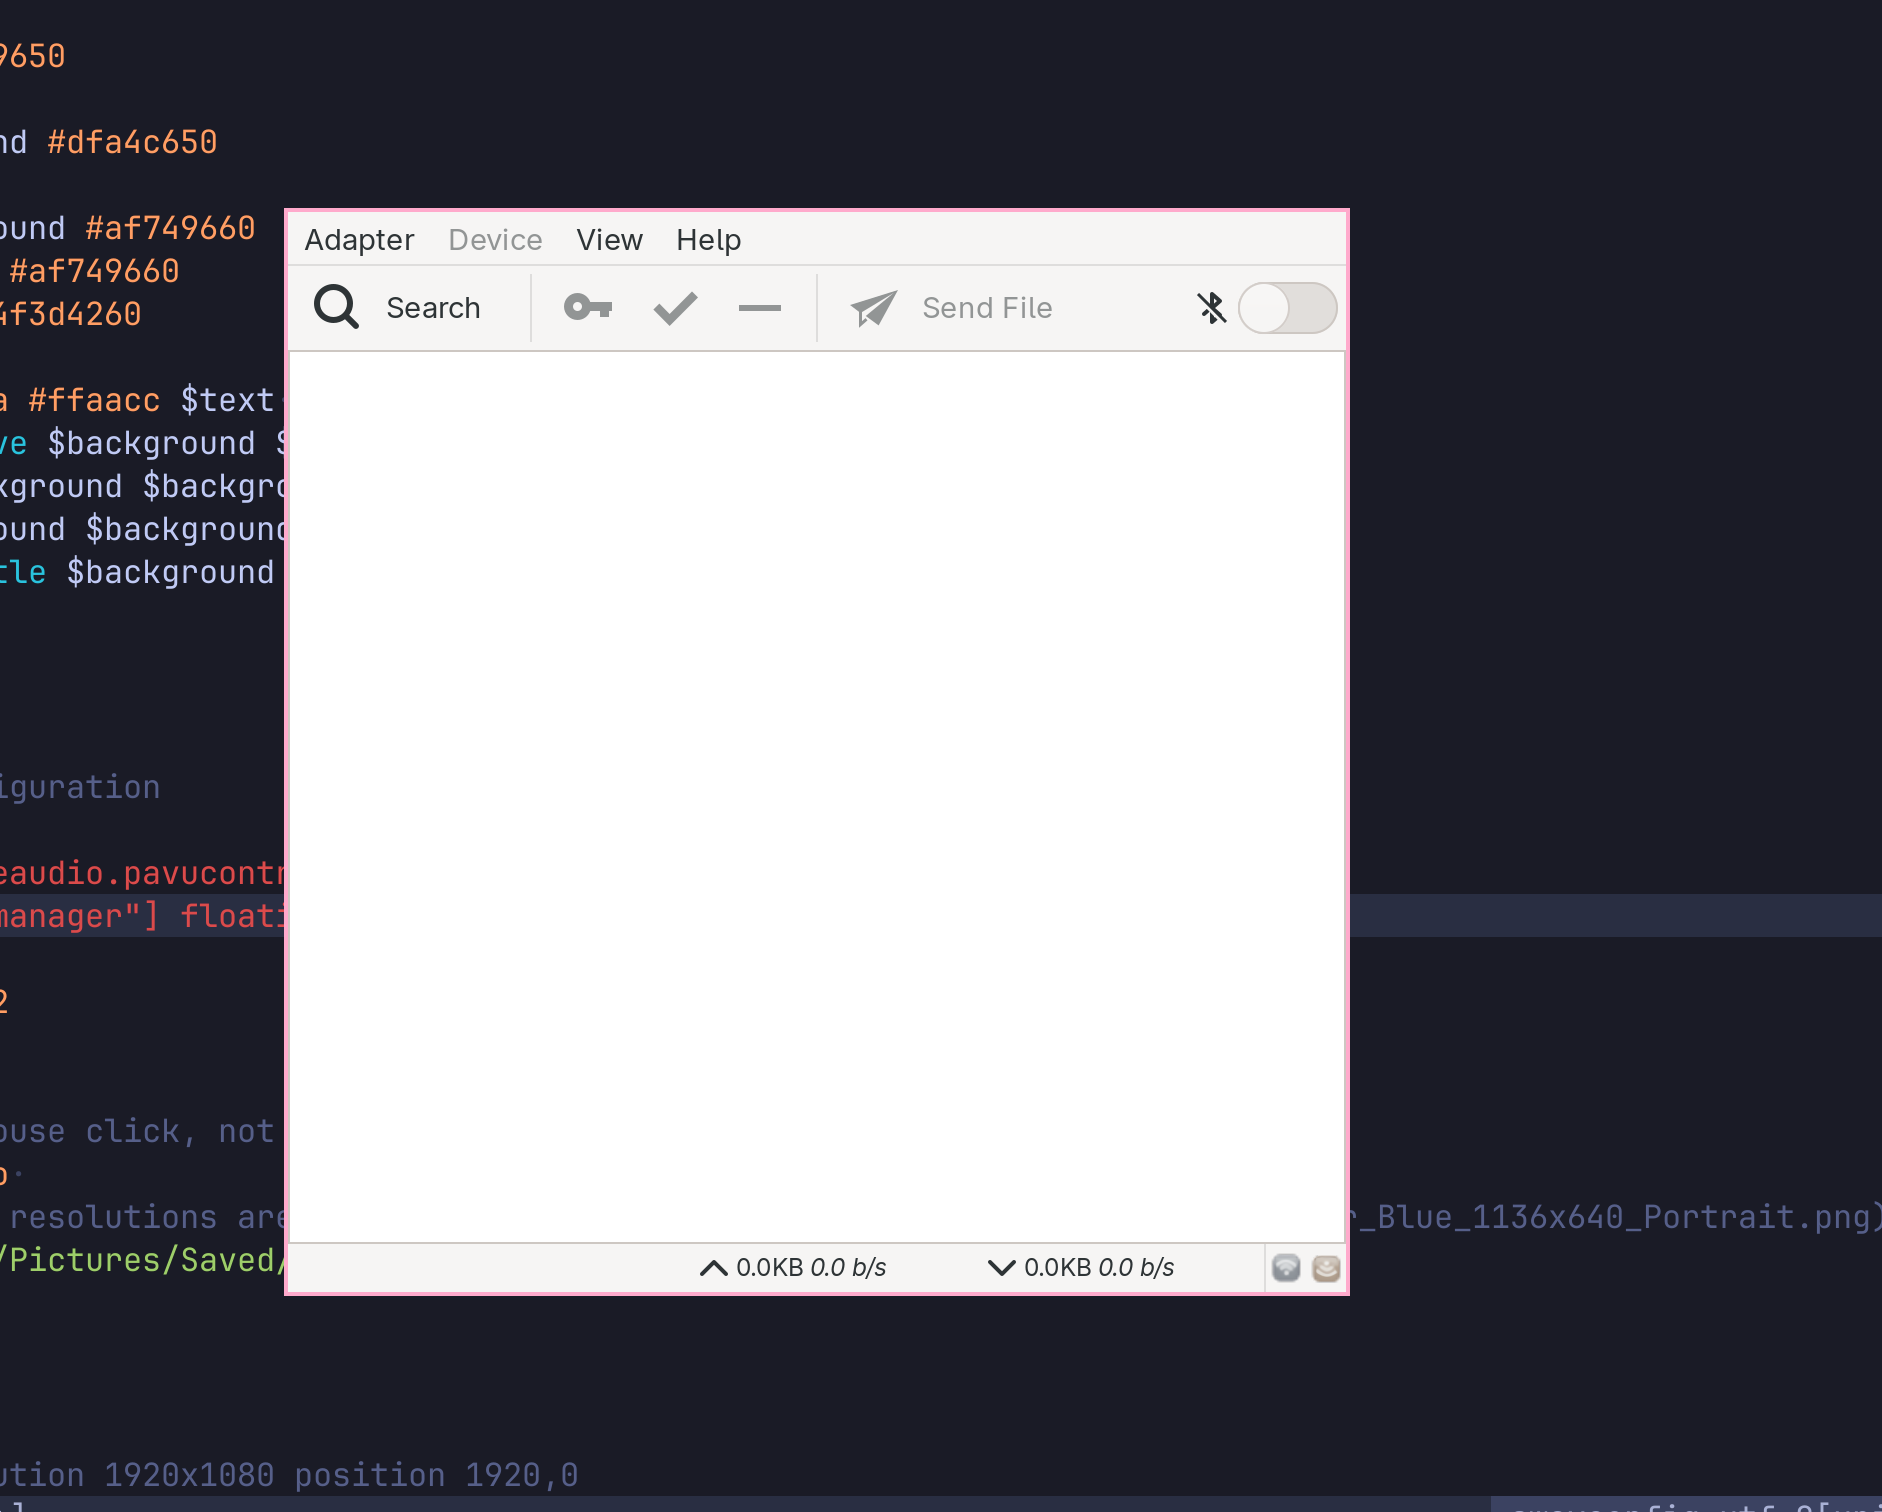
Task: Open the View menu
Action: click(609, 240)
